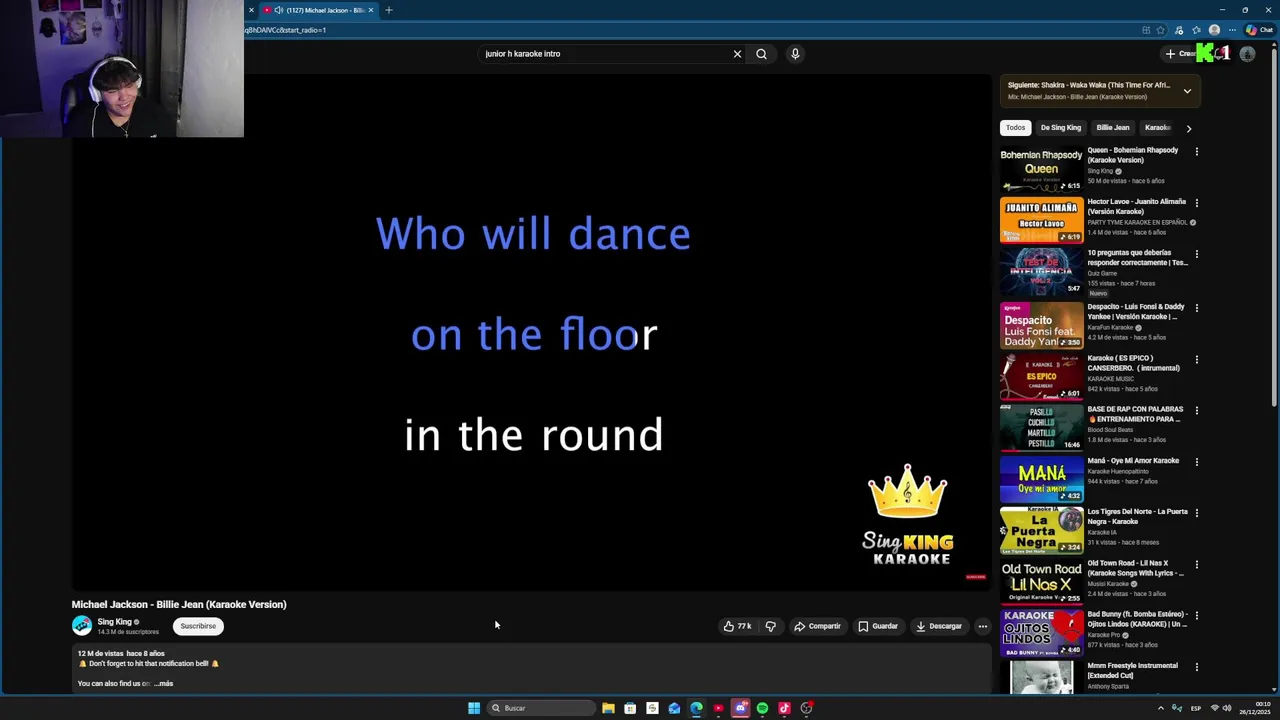Open options for Hector Lavoe Juanito Alimaña
This screenshot has height=720, width=1280.
[x=1196, y=203]
